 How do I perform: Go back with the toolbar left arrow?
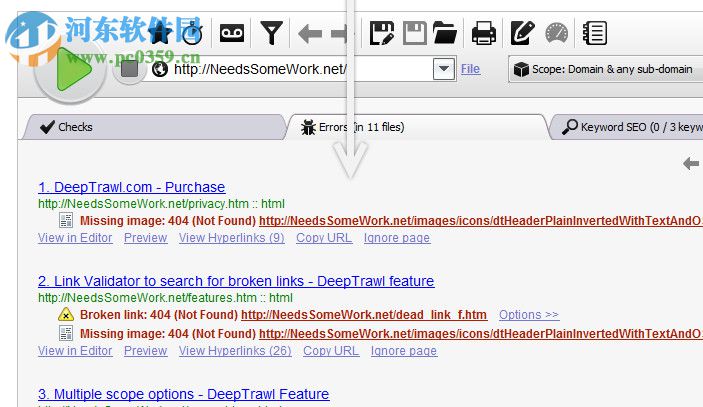pyautogui.click(x=310, y=34)
